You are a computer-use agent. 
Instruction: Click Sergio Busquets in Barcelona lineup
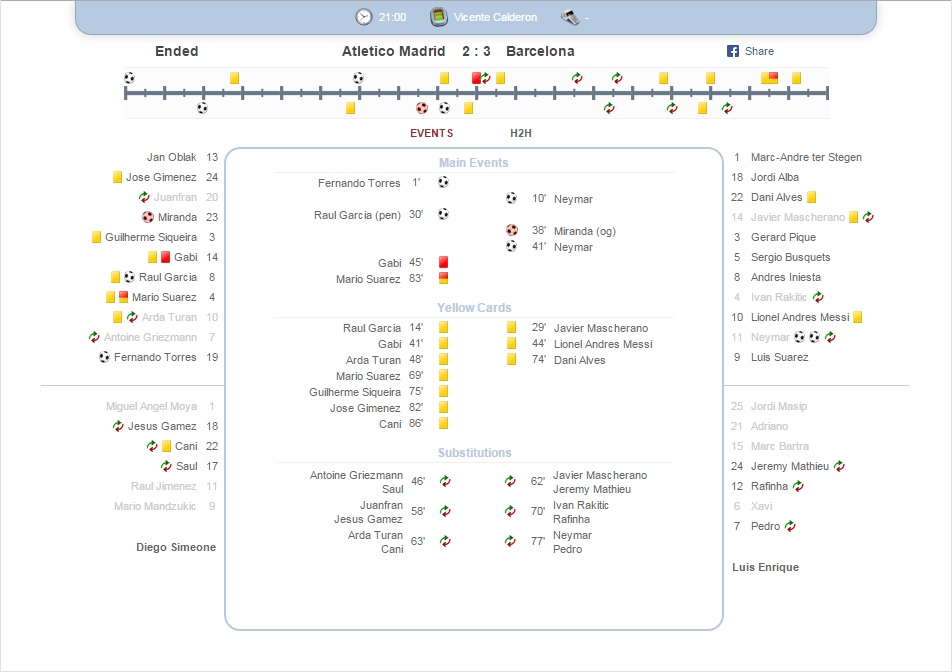[x=790, y=257]
